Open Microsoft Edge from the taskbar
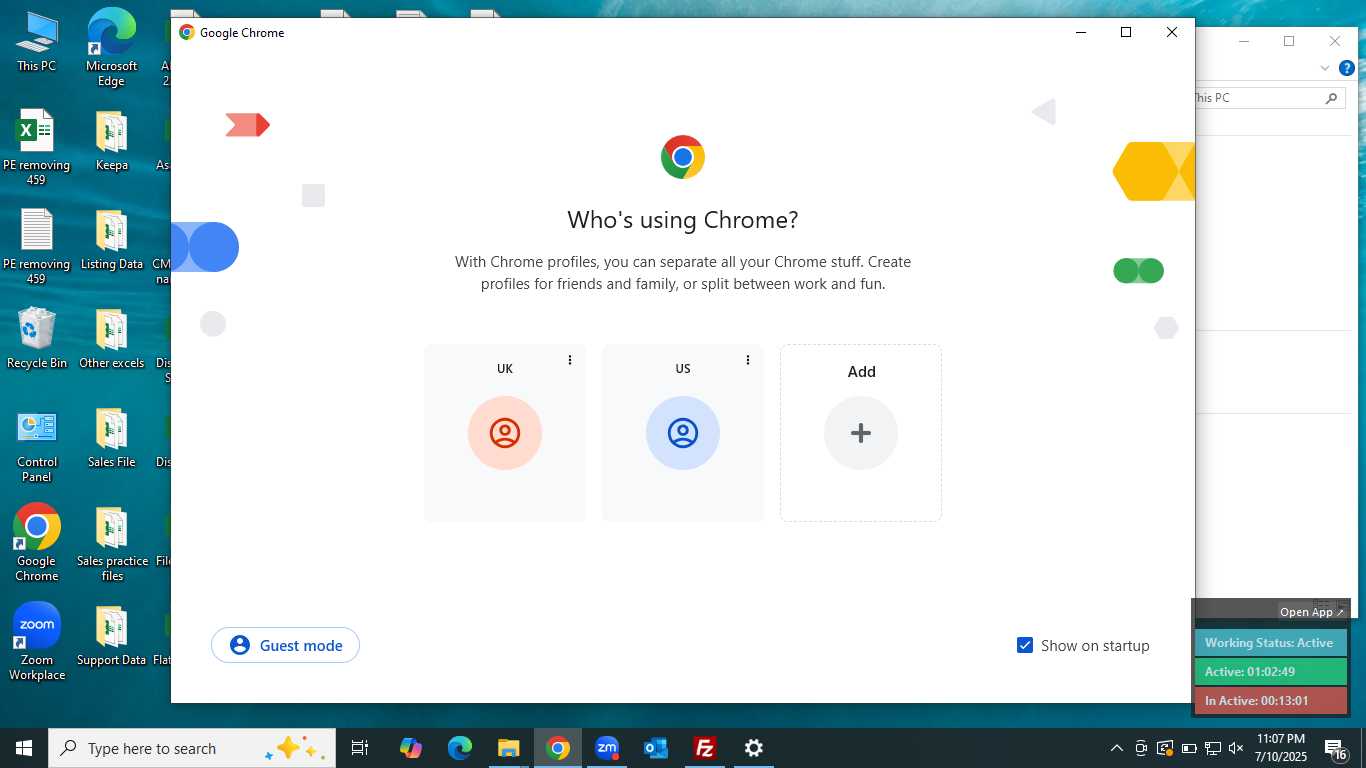1366x768 pixels. (x=460, y=748)
